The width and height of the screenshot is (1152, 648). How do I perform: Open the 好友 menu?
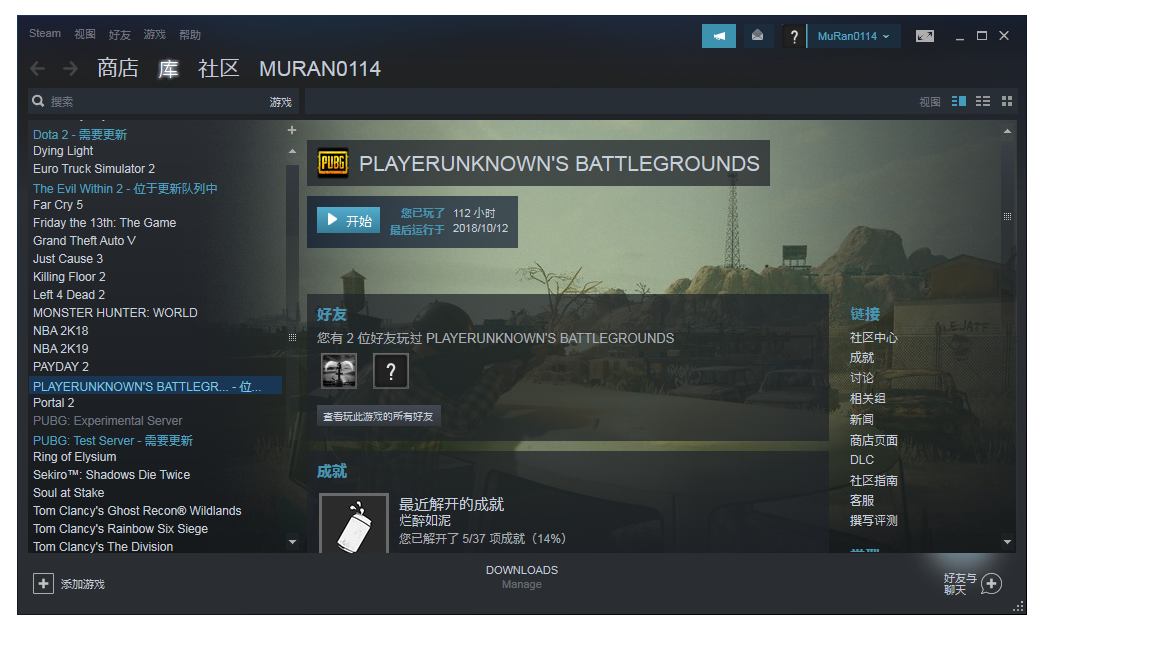click(x=120, y=35)
